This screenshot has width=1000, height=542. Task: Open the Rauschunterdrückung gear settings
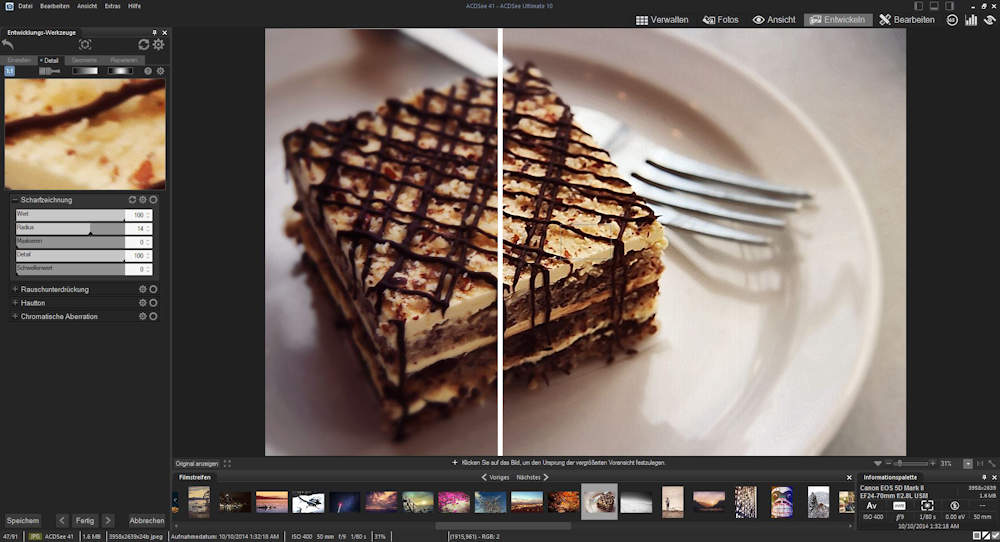[143, 290]
